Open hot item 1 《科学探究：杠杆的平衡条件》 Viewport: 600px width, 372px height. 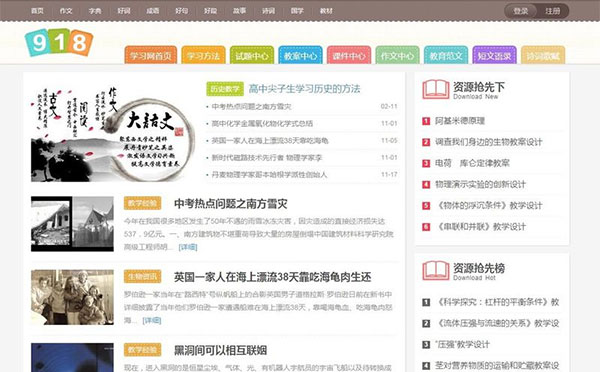point(497,302)
